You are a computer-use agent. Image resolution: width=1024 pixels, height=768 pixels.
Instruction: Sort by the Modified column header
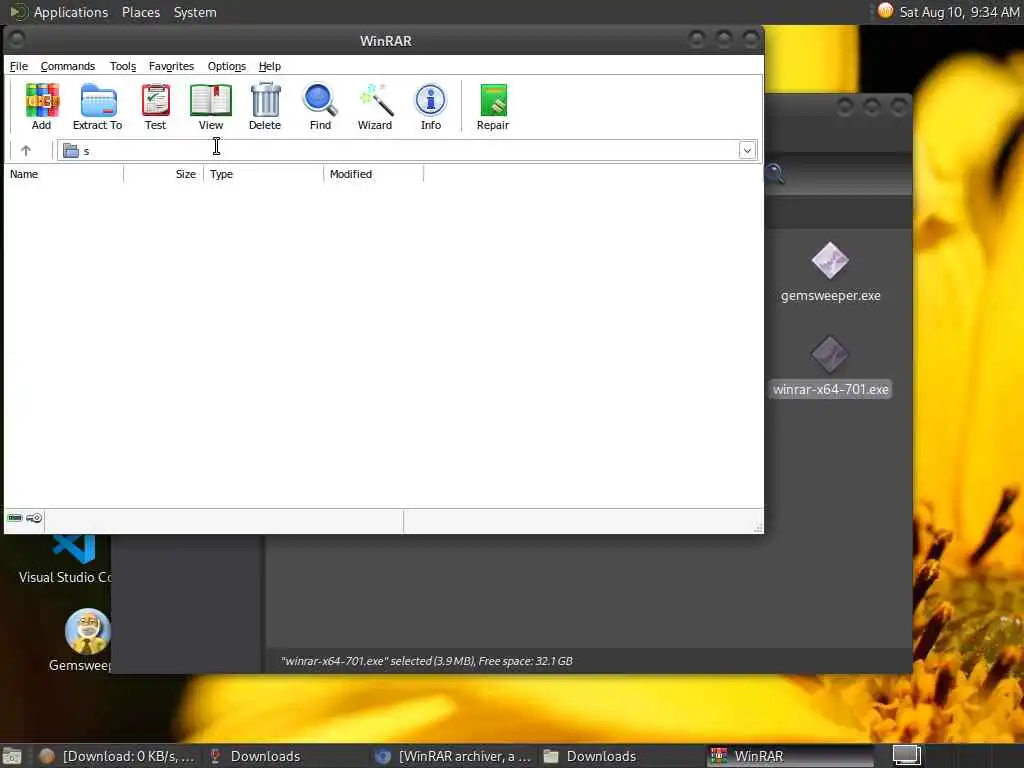click(374, 174)
